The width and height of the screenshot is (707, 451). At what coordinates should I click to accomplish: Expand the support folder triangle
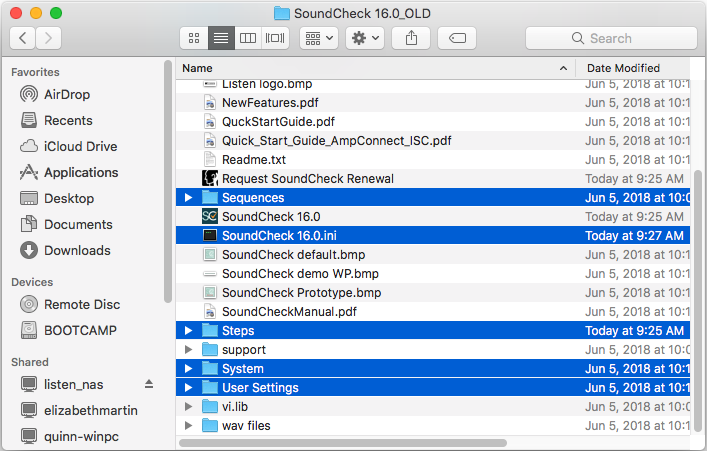pyautogui.click(x=188, y=350)
